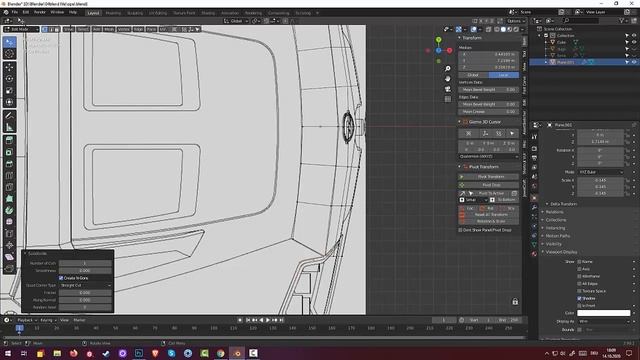
Task: Select the Smooth tool
Action: pos(9,222)
